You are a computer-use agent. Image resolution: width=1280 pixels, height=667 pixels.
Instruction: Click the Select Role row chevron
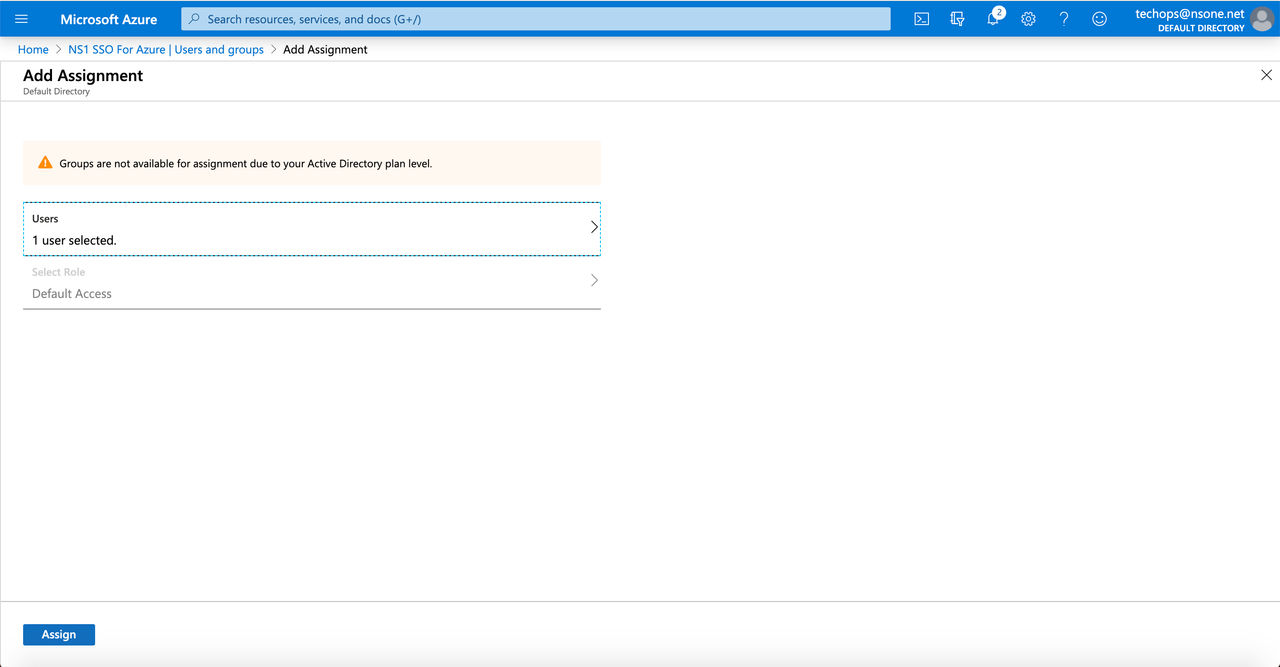tap(594, 280)
